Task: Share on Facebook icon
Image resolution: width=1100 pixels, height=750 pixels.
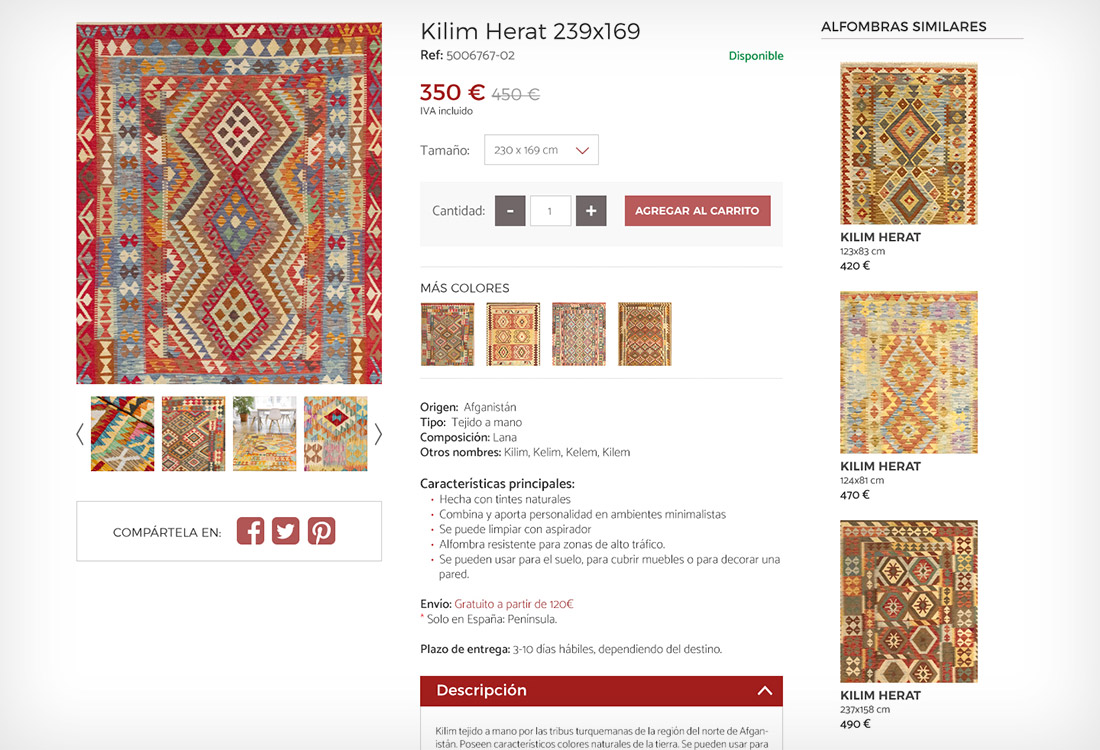Action: click(x=250, y=531)
